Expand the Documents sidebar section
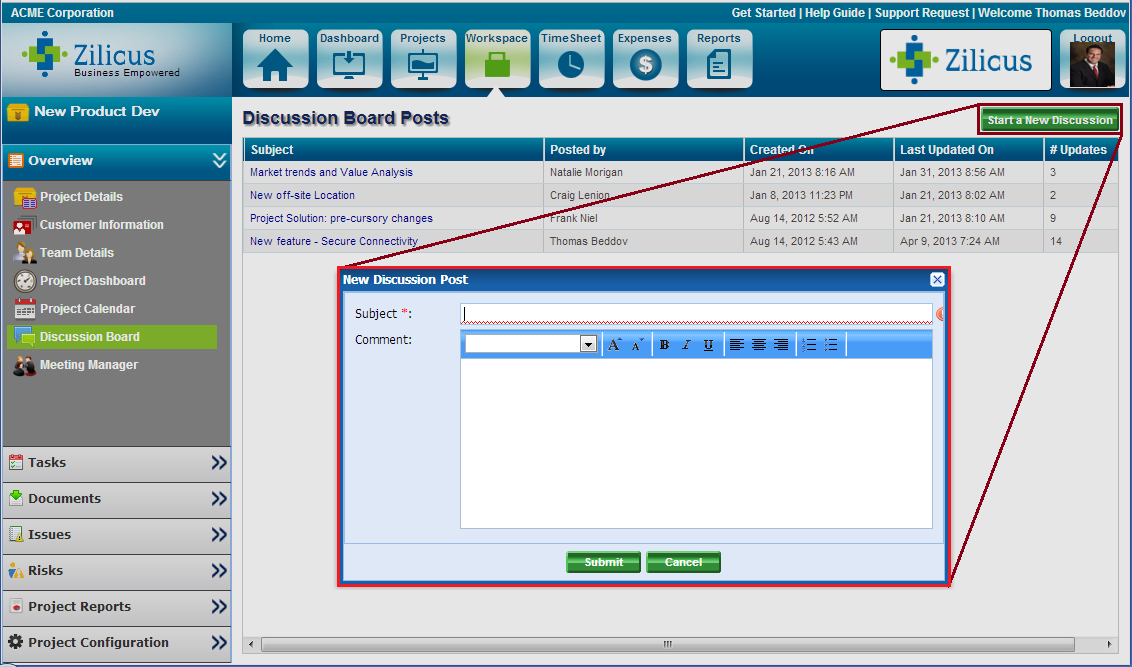 pyautogui.click(x=219, y=499)
